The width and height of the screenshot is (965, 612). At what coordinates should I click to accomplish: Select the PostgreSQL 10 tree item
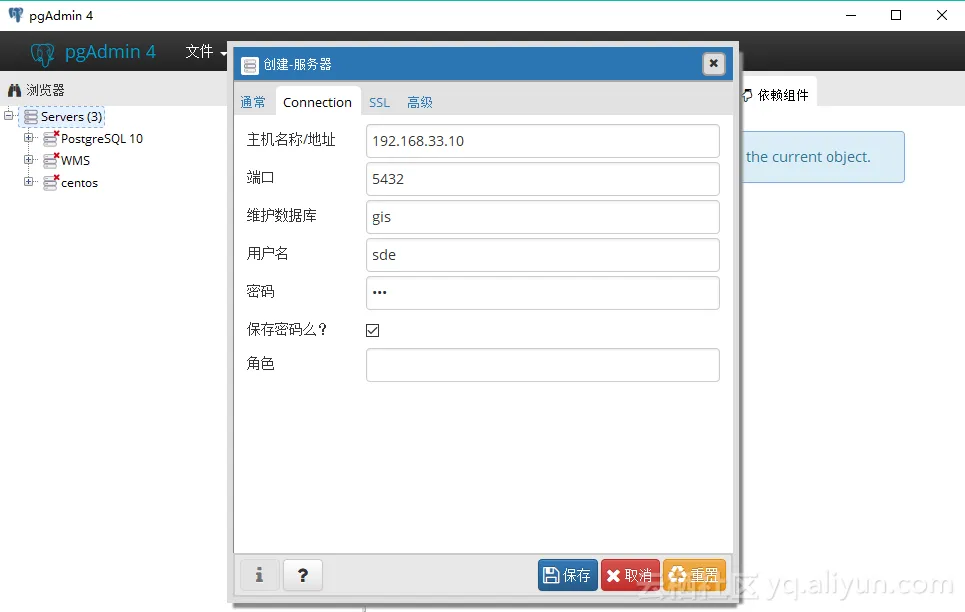(x=102, y=139)
